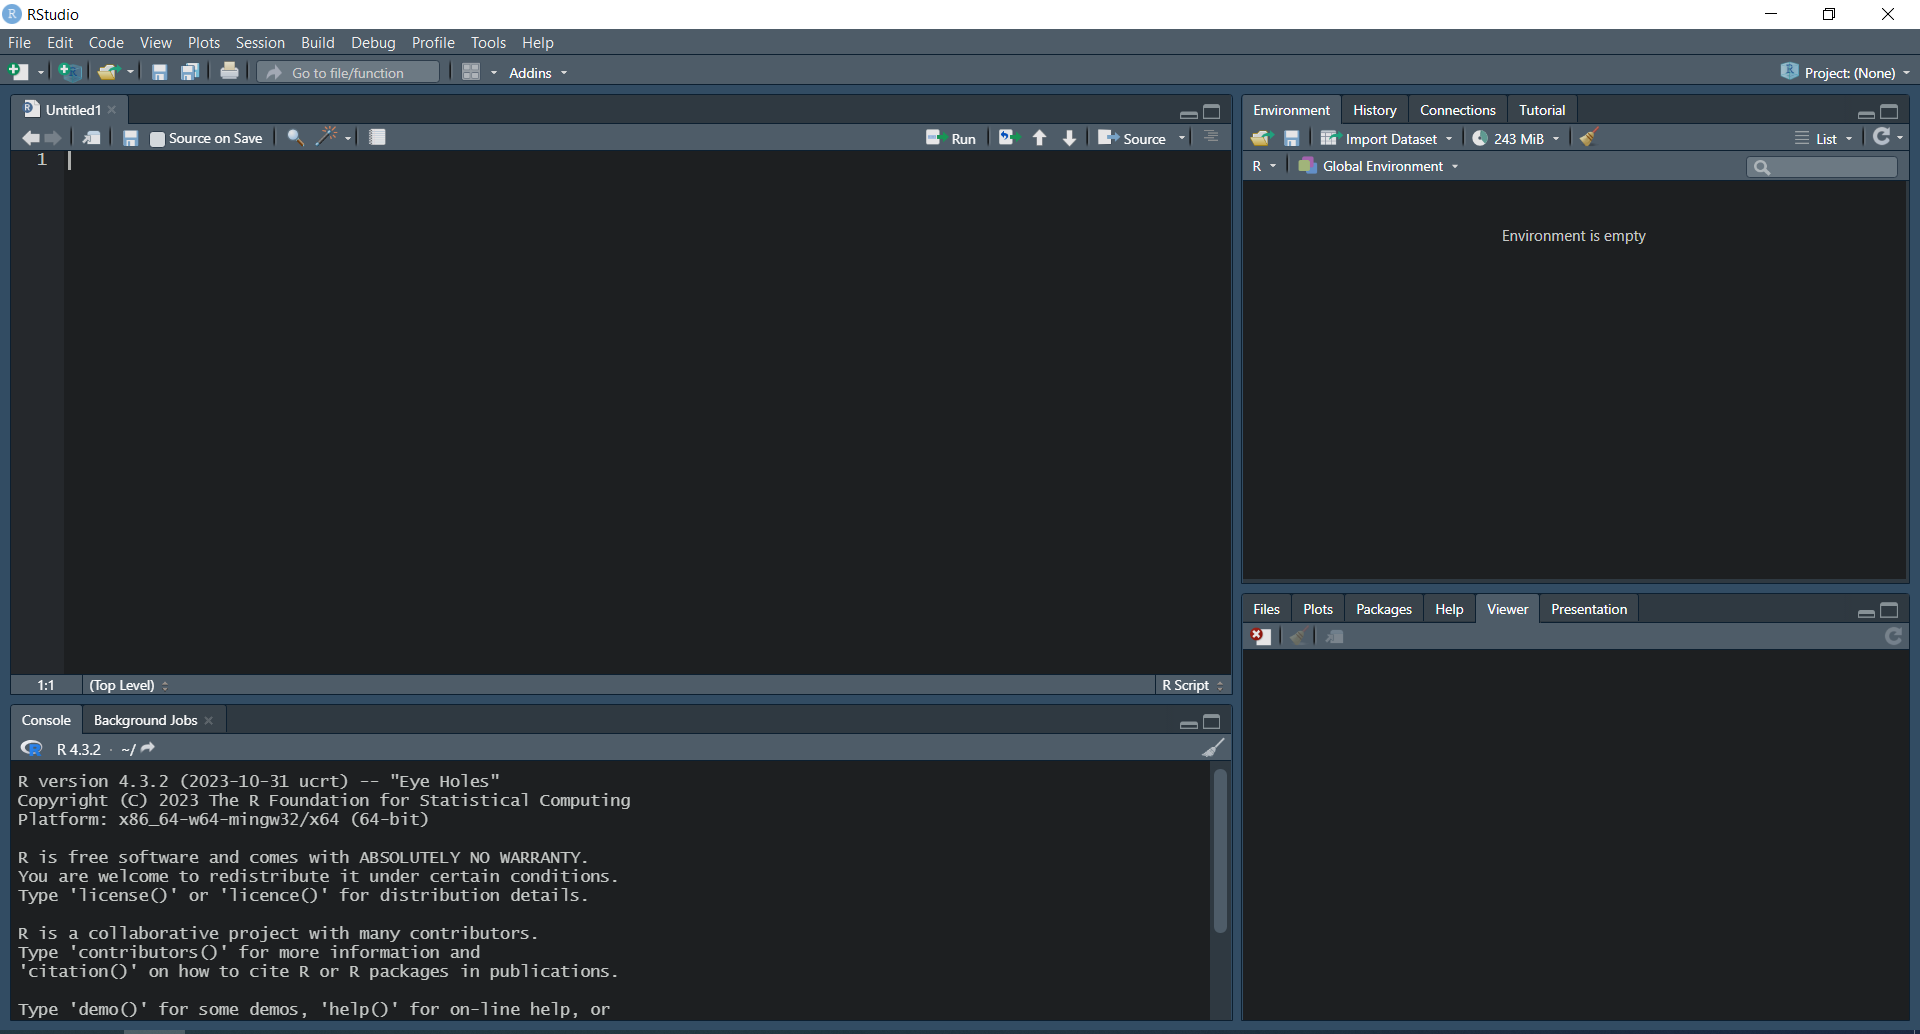
Task: Click the console working directory arrow
Action: tap(148, 748)
